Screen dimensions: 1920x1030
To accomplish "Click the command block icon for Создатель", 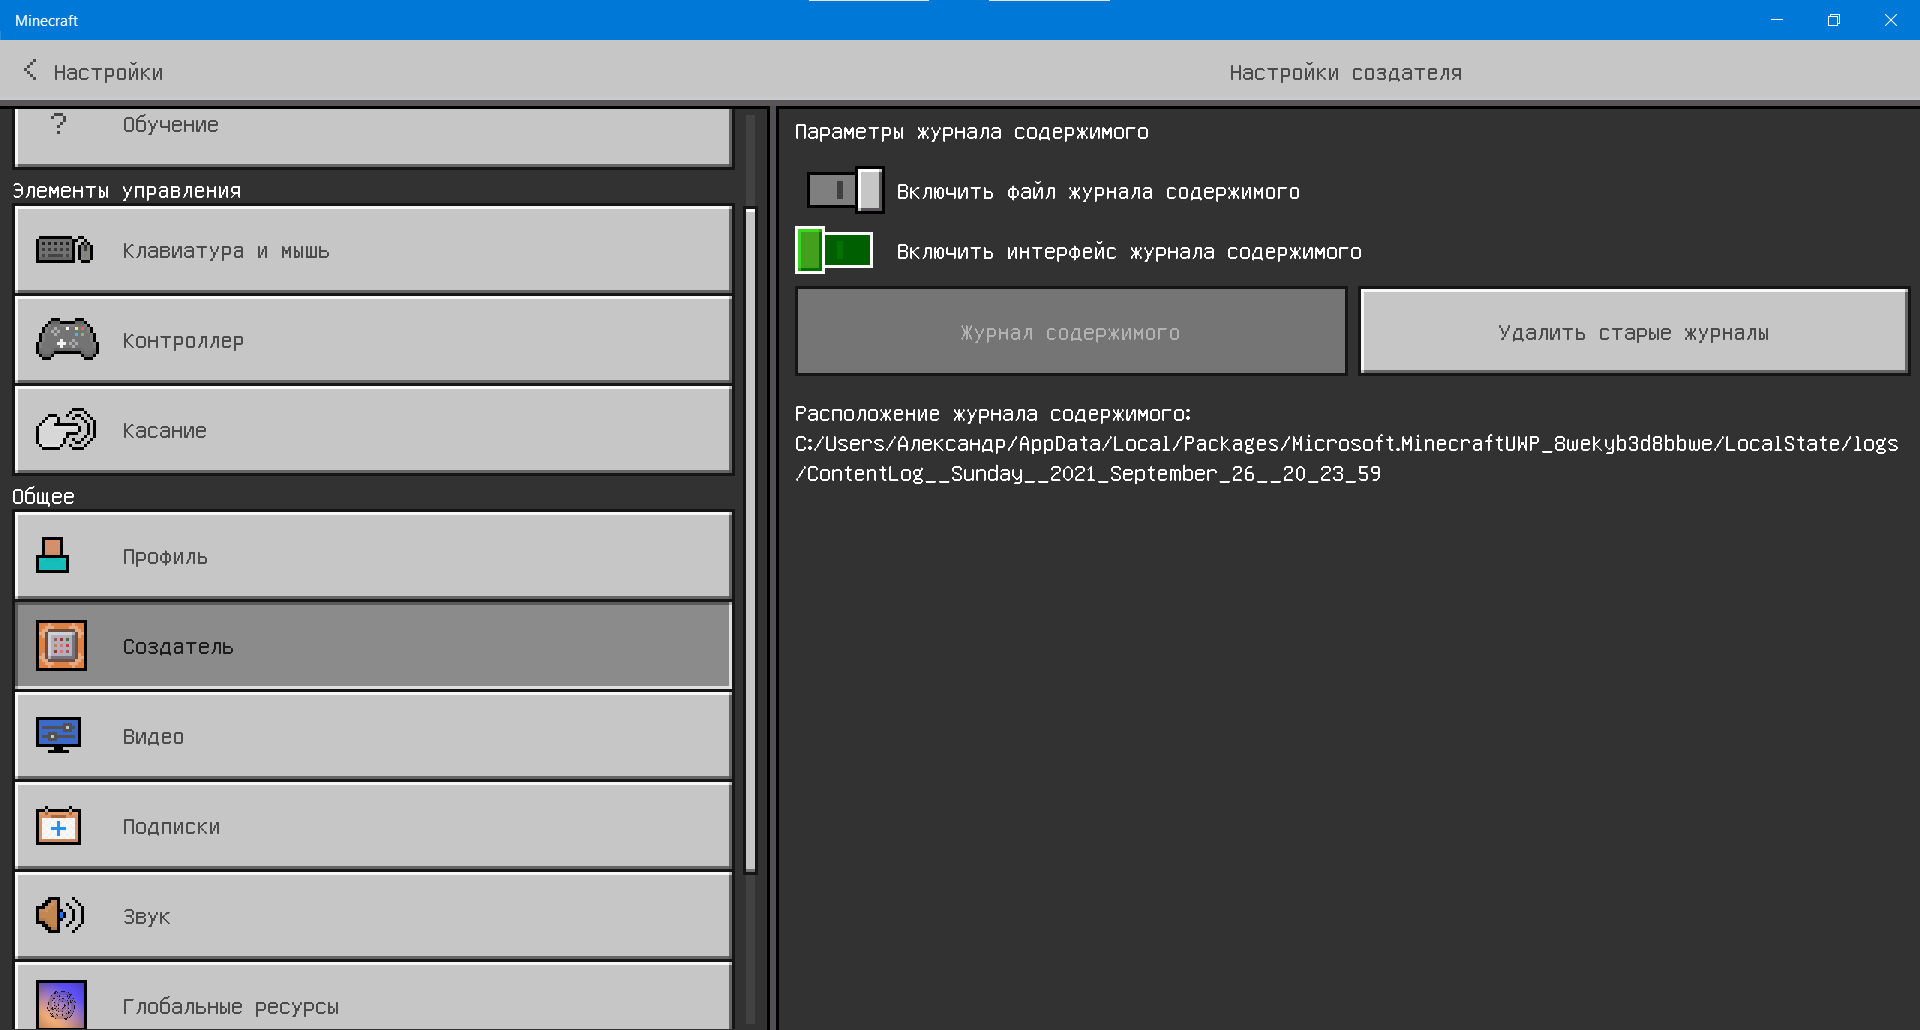I will (61, 646).
